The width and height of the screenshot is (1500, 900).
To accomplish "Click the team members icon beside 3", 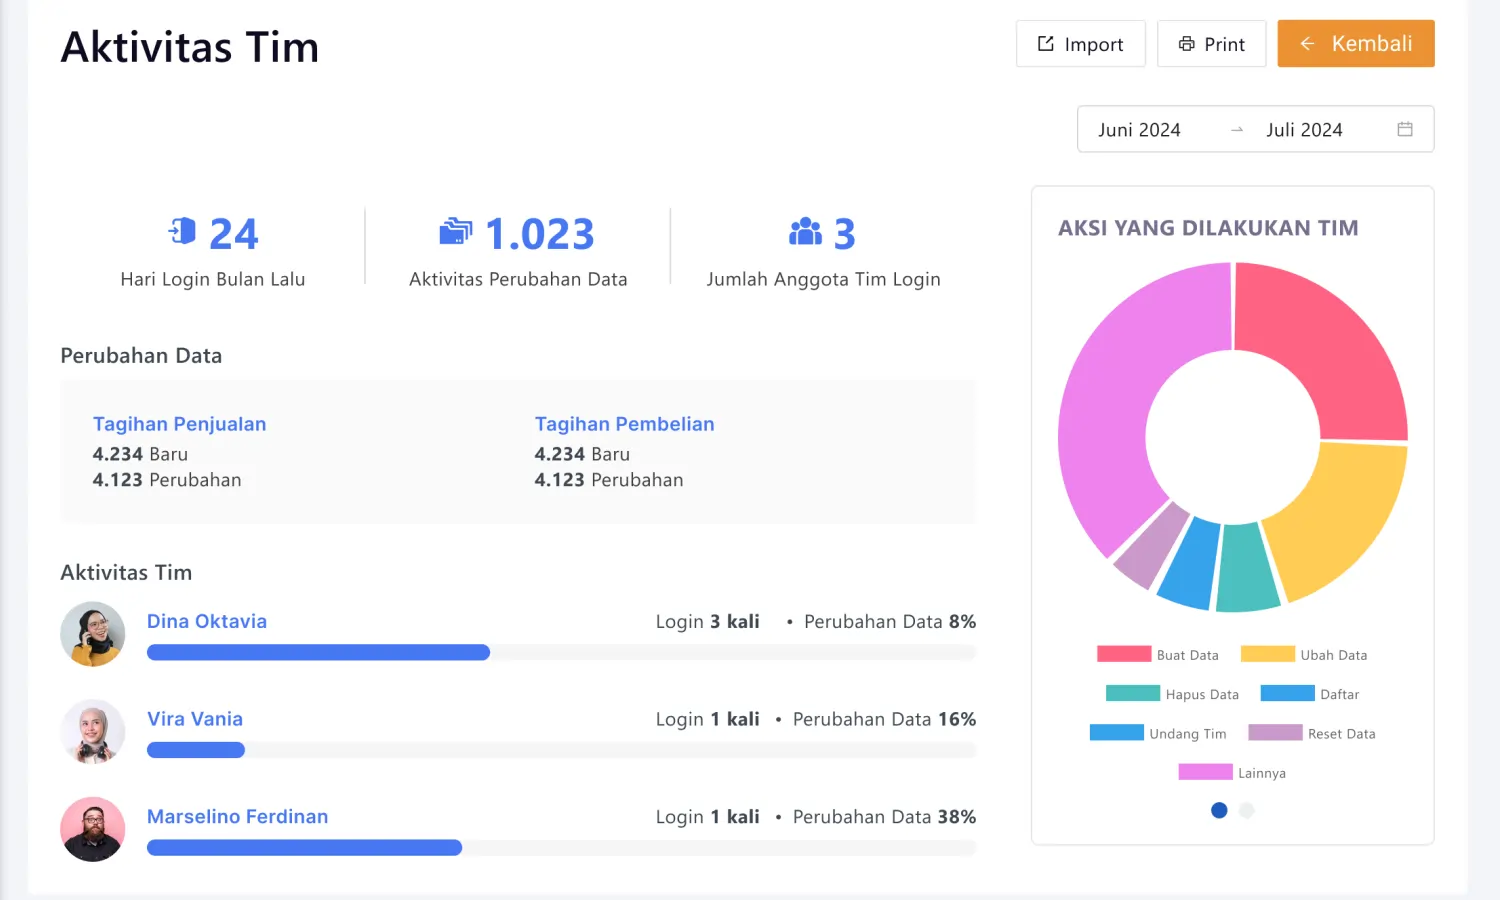I will tap(805, 232).
